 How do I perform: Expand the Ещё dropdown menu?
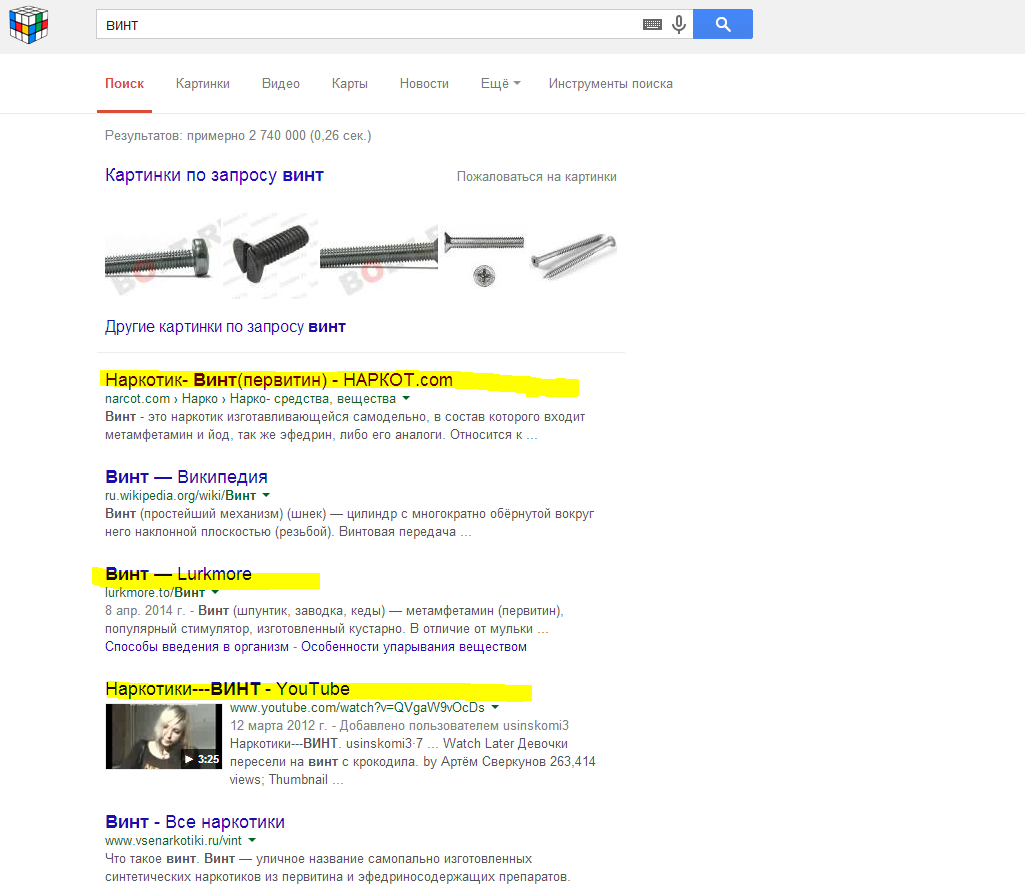pyautogui.click(x=501, y=84)
